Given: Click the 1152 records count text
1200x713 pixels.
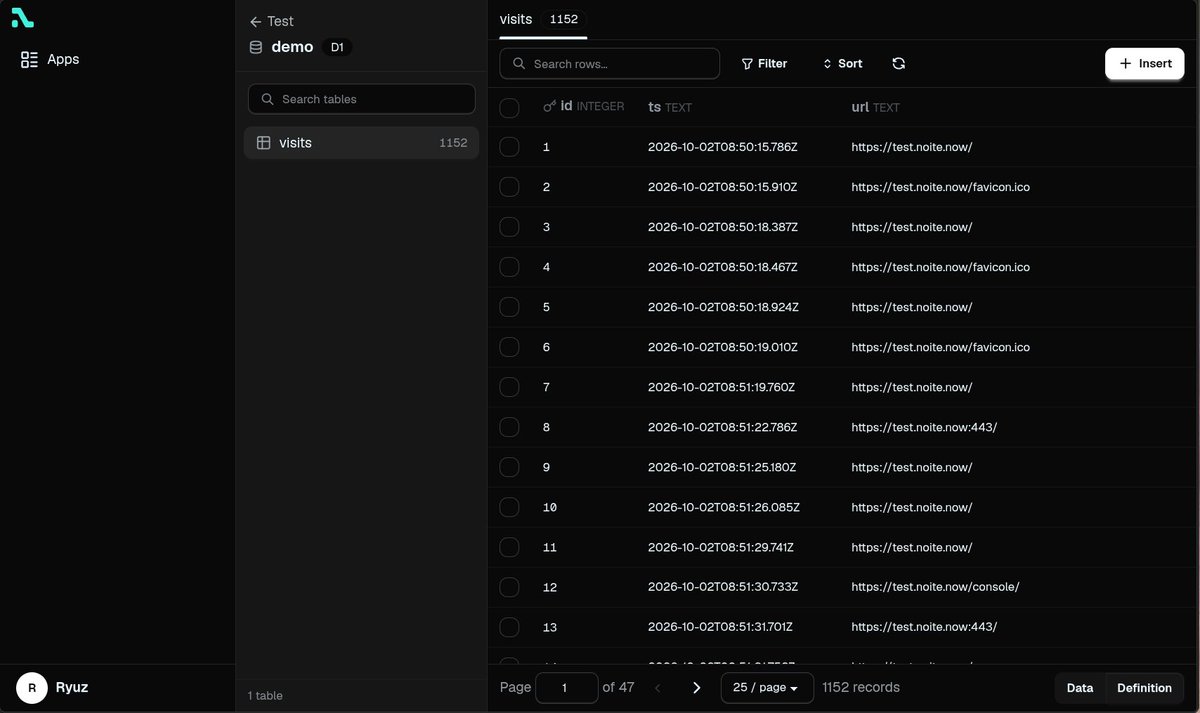Looking at the screenshot, I should (861, 688).
